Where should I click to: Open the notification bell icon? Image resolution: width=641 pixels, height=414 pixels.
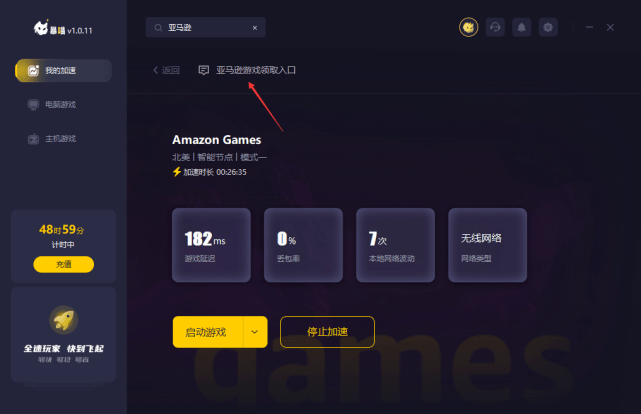[522, 27]
